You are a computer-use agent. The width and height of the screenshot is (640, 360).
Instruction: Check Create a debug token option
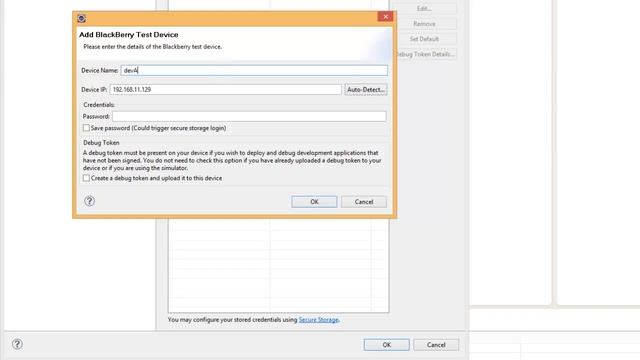point(86,178)
